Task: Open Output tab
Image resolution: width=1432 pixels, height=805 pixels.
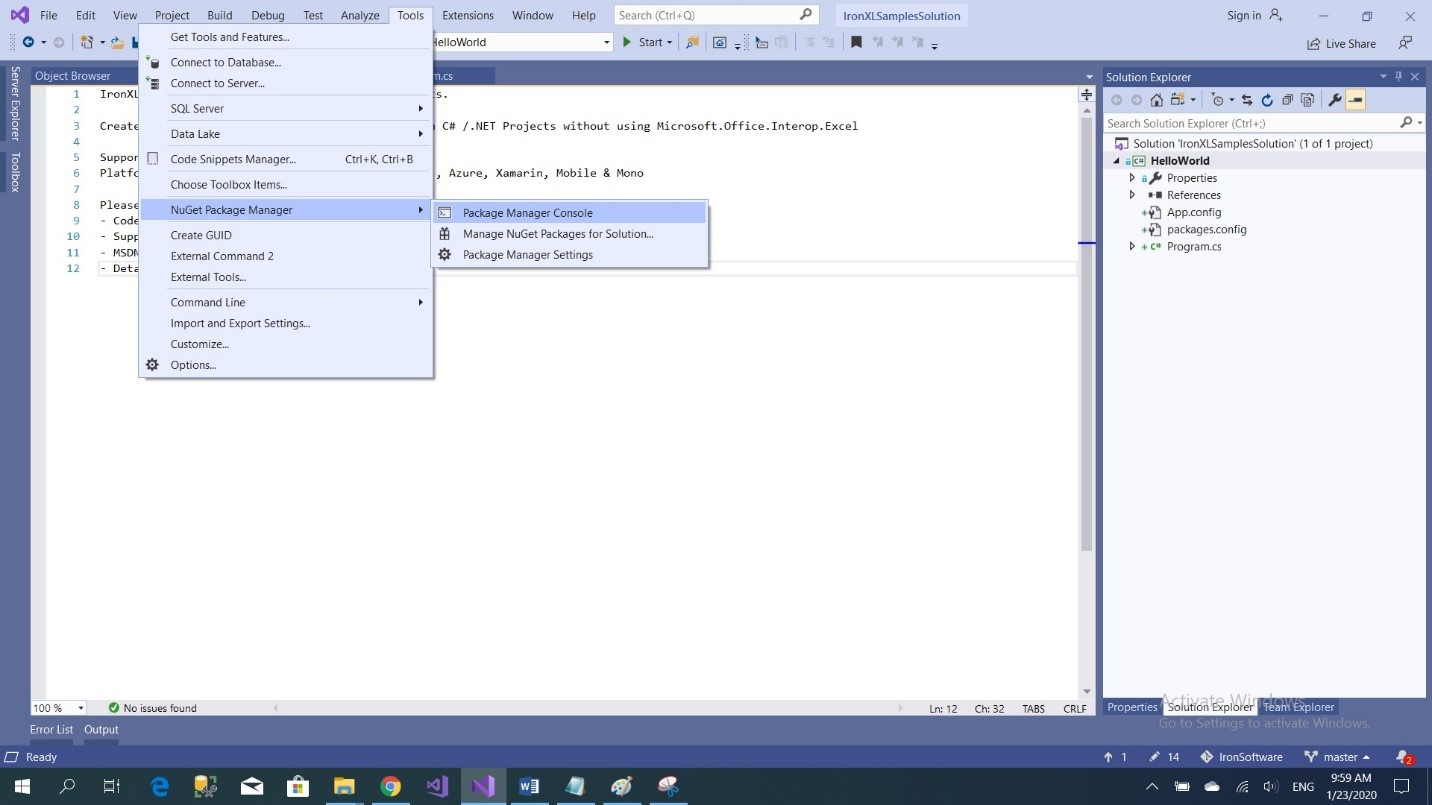Action: (x=101, y=730)
